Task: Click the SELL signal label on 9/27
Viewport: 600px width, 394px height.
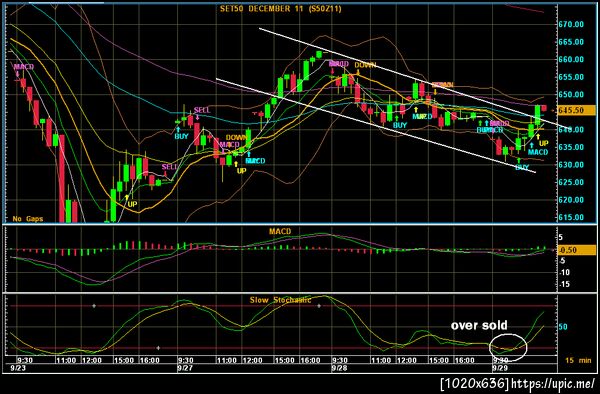Action: (x=202, y=110)
